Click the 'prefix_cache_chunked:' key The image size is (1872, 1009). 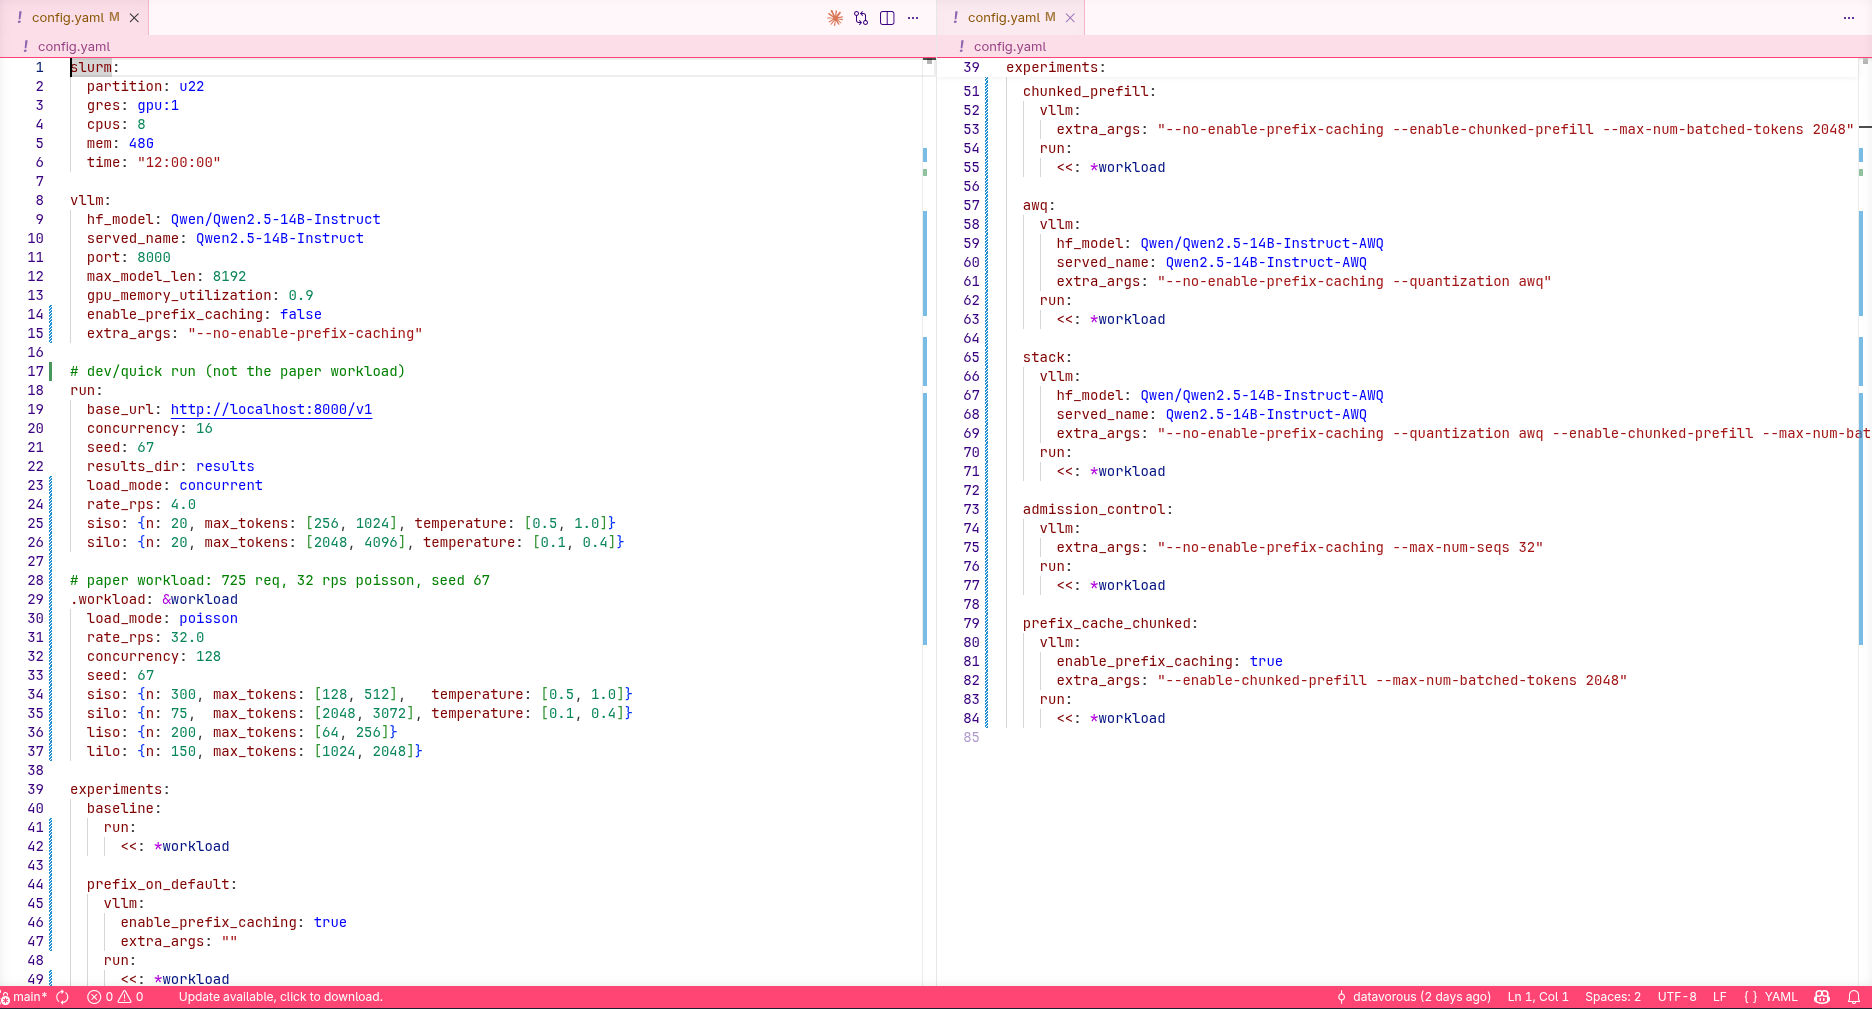(1110, 623)
